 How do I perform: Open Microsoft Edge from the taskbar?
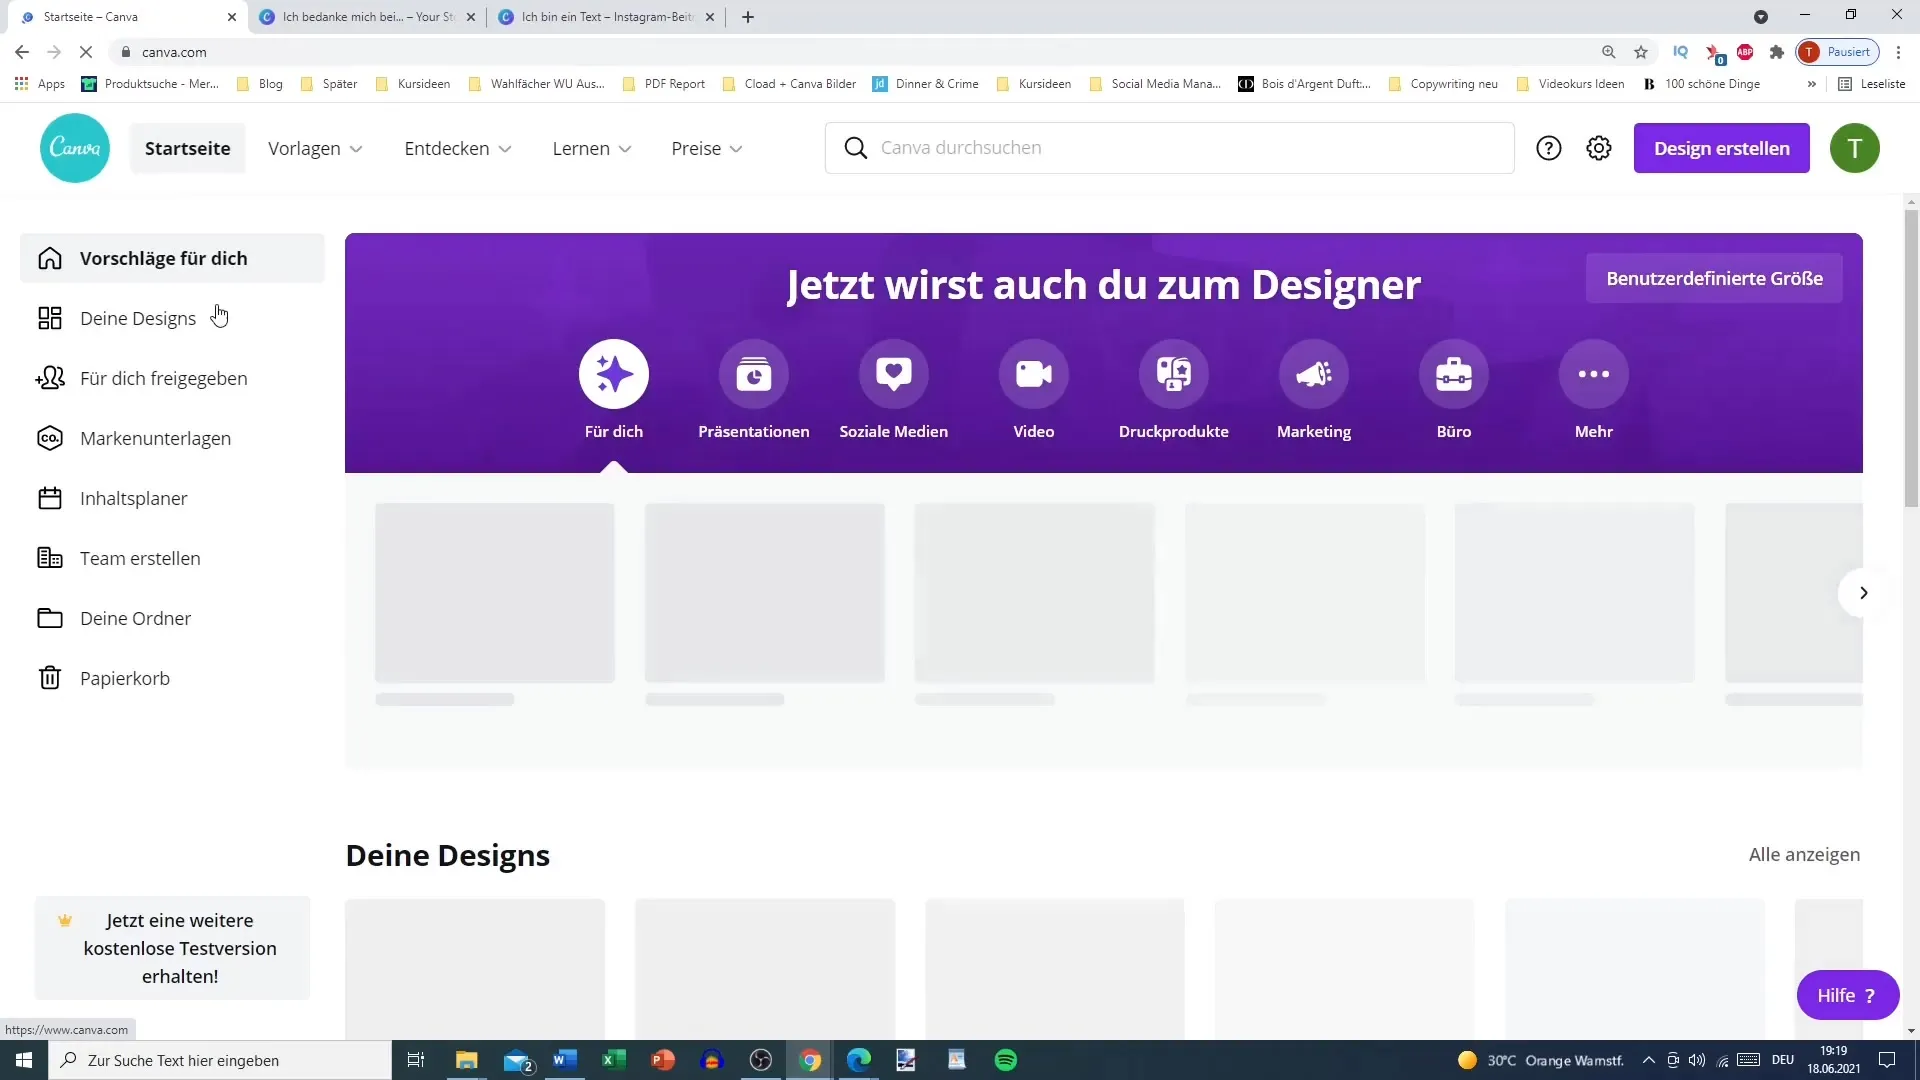859,1060
